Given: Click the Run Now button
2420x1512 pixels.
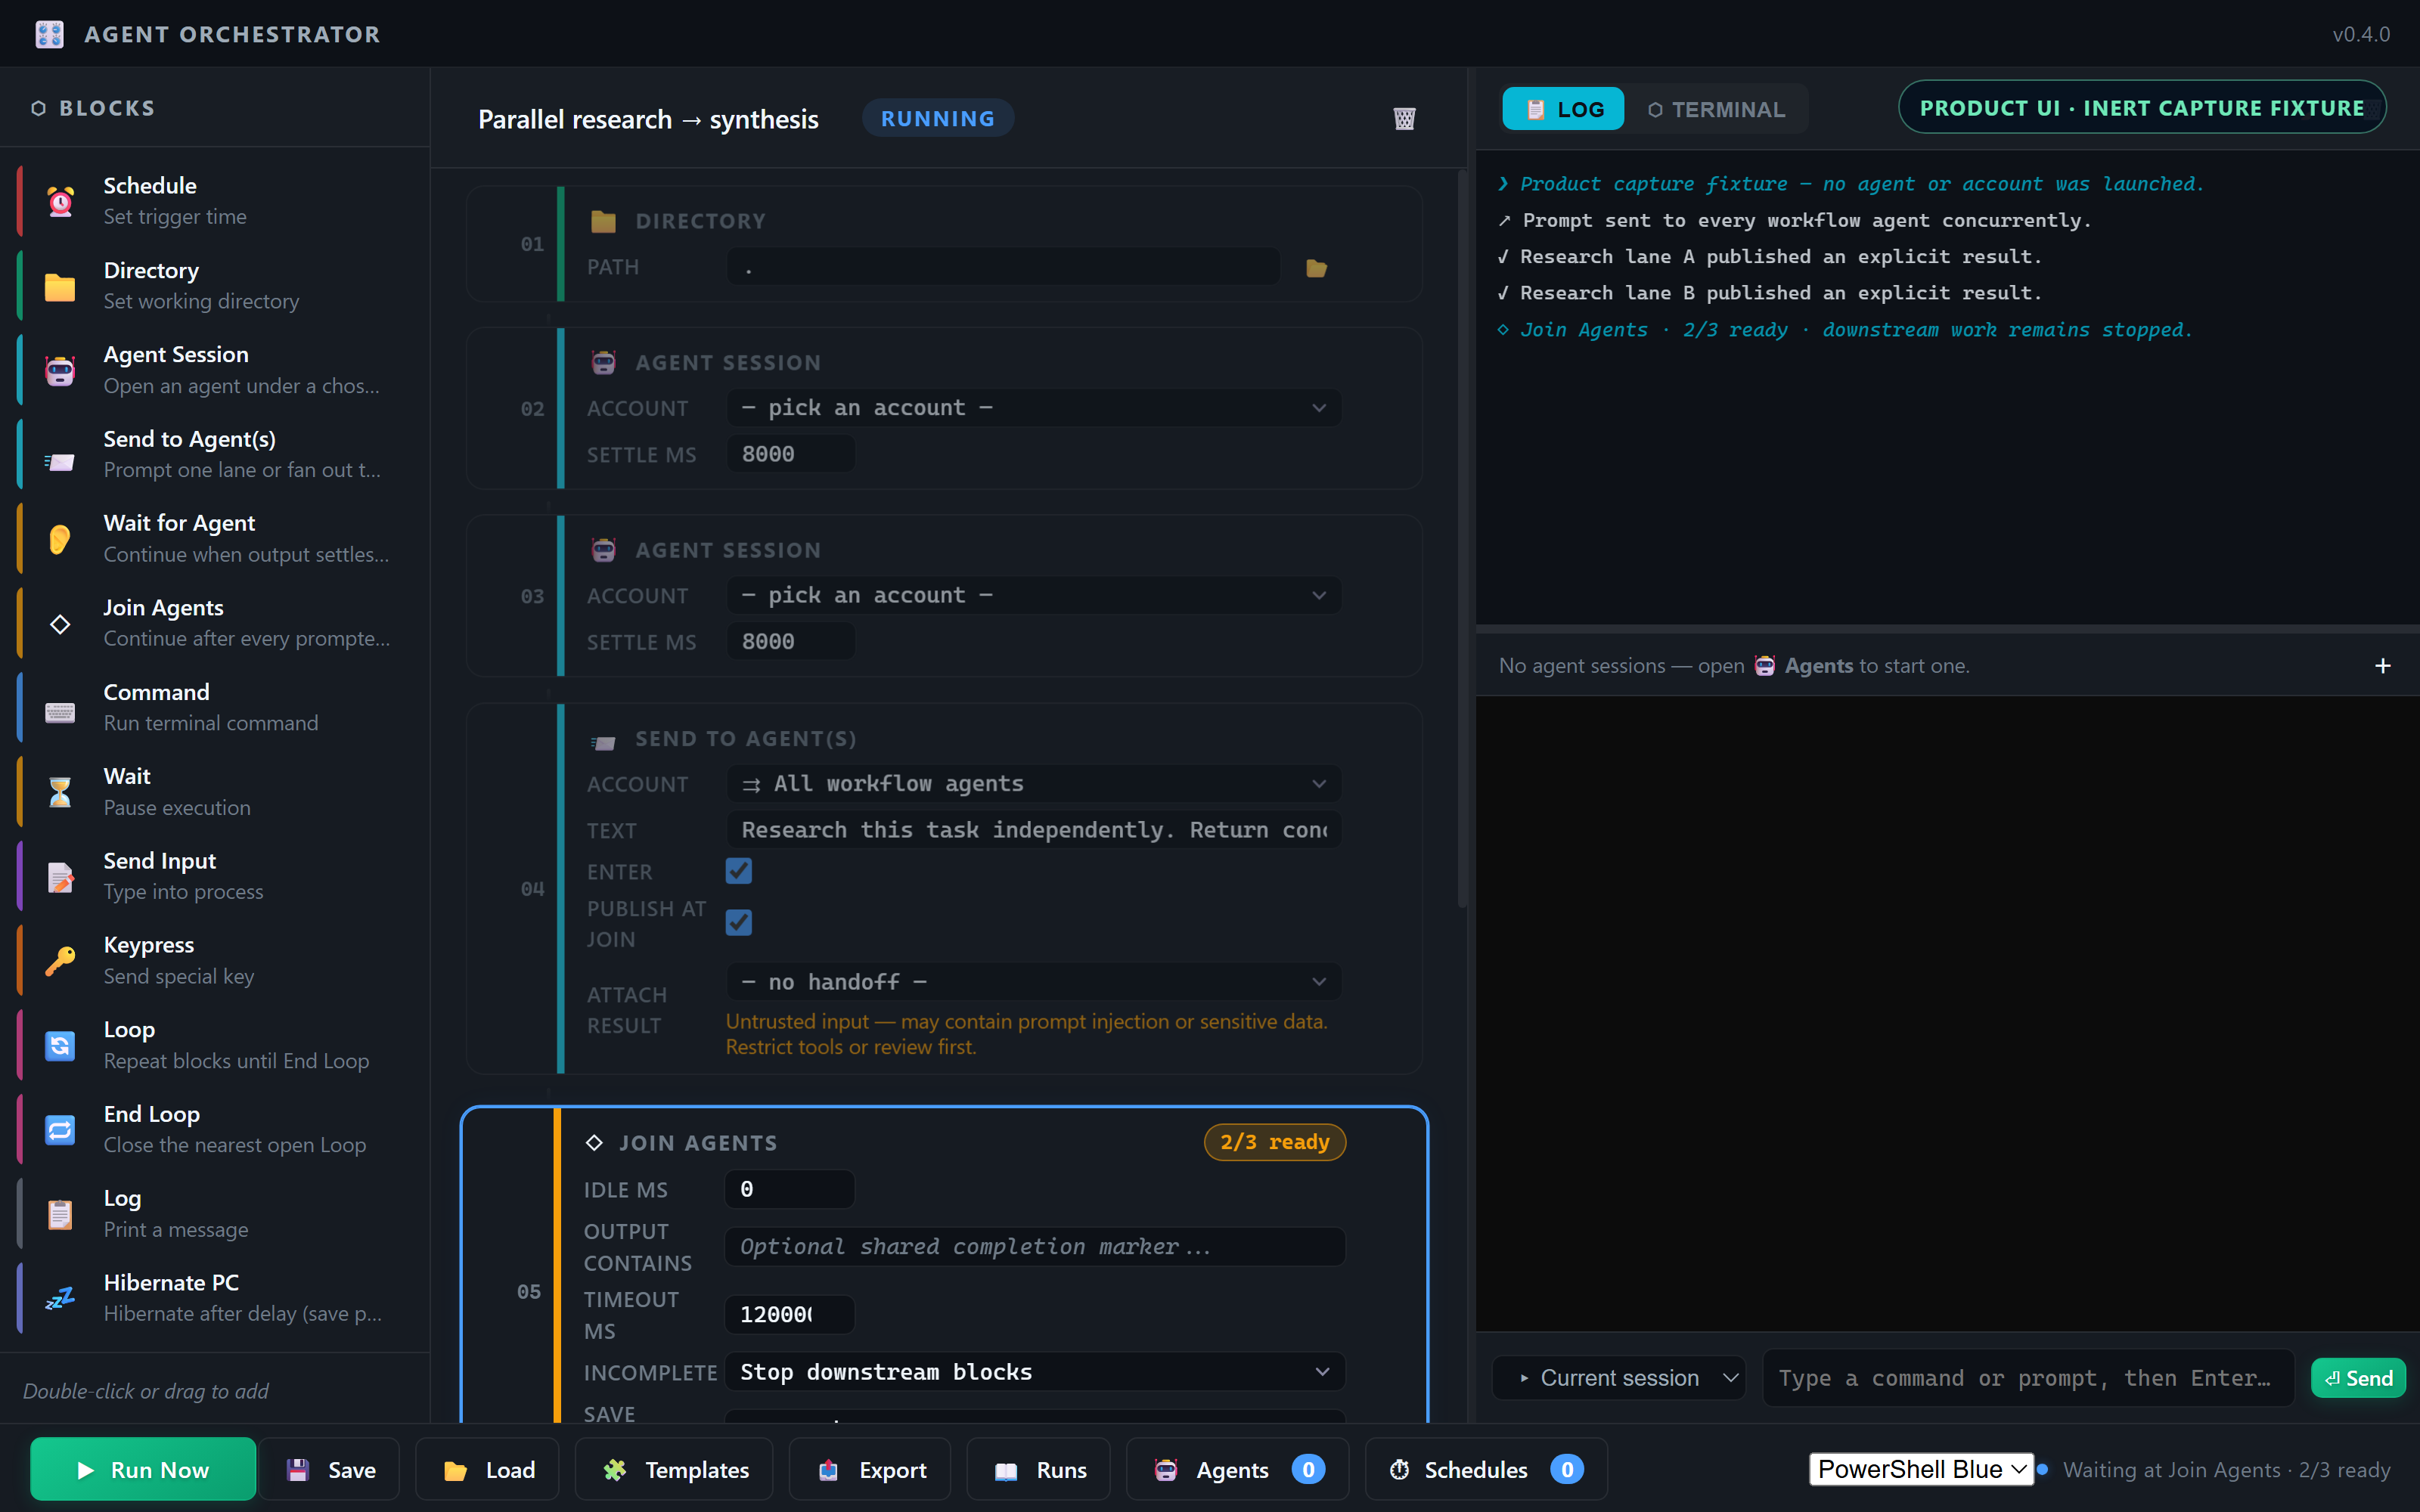Looking at the screenshot, I should 143,1469.
